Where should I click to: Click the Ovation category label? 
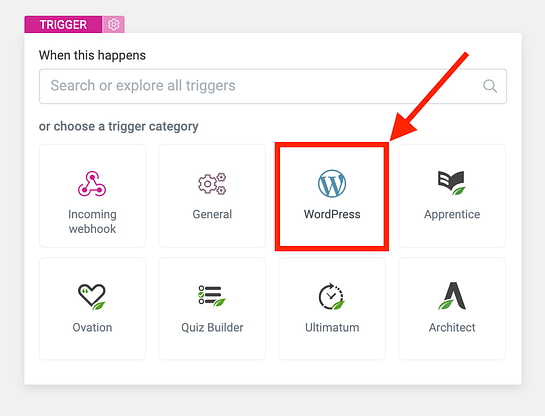(x=92, y=327)
